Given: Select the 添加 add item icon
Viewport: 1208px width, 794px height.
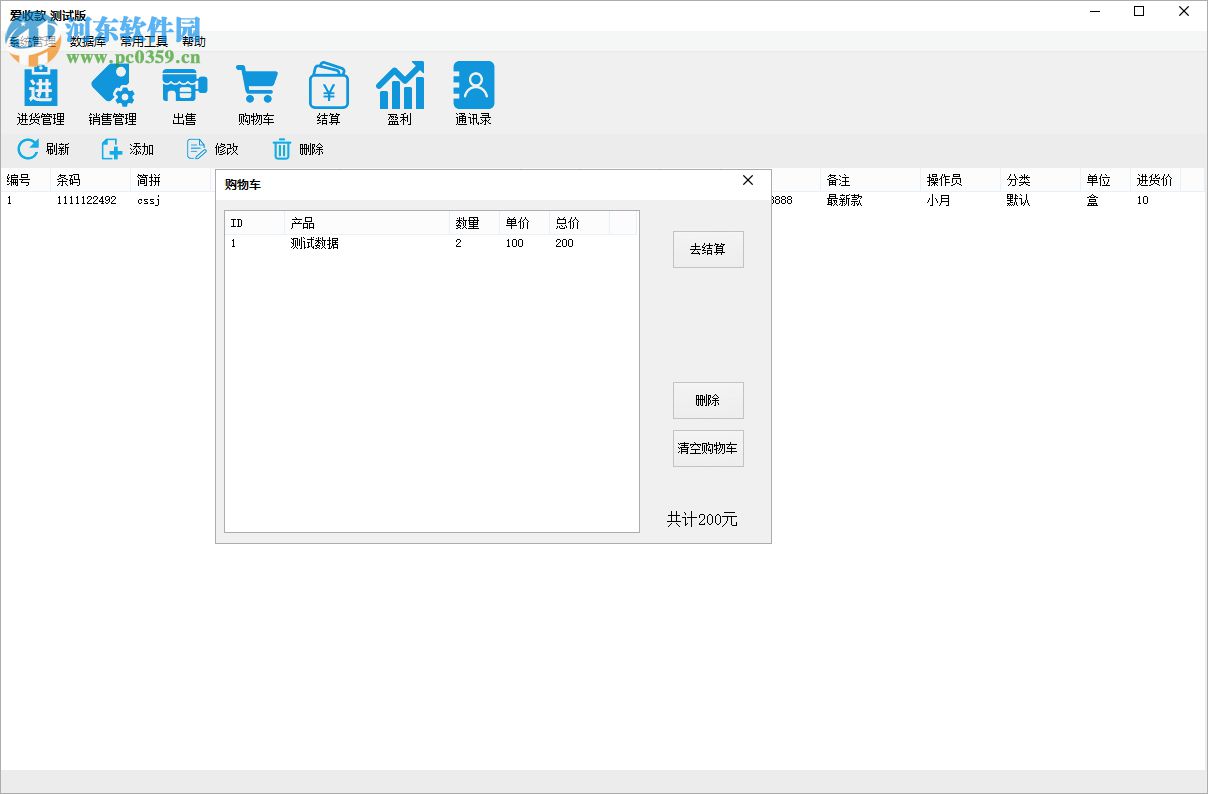Looking at the screenshot, I should click(x=110, y=148).
